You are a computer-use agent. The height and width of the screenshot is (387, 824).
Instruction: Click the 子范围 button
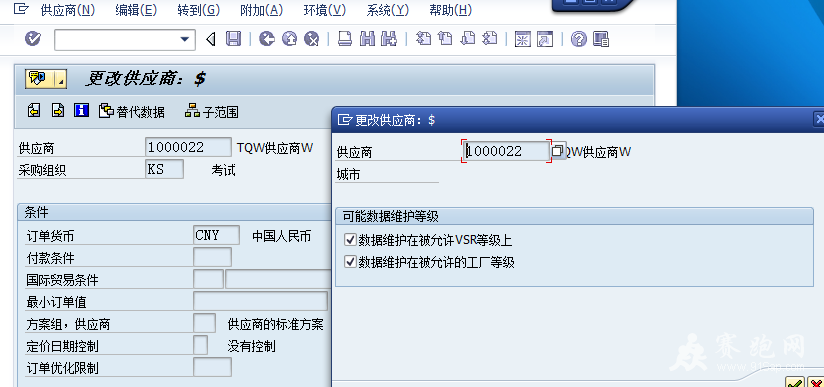pyautogui.click(x=212, y=111)
